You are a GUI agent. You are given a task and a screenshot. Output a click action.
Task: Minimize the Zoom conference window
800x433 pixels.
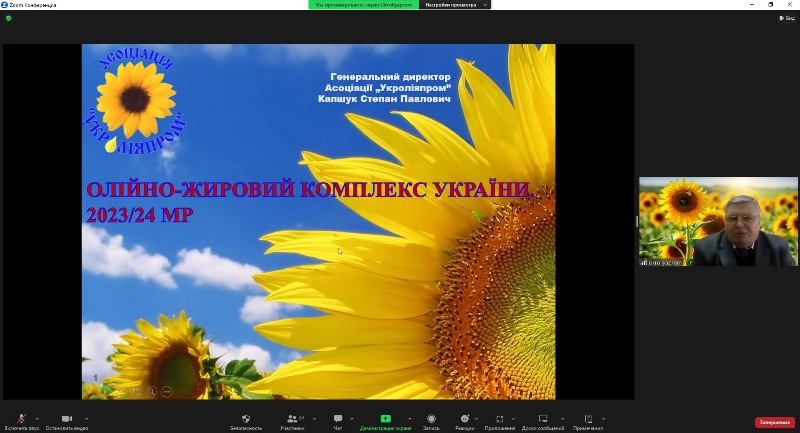(x=752, y=5)
